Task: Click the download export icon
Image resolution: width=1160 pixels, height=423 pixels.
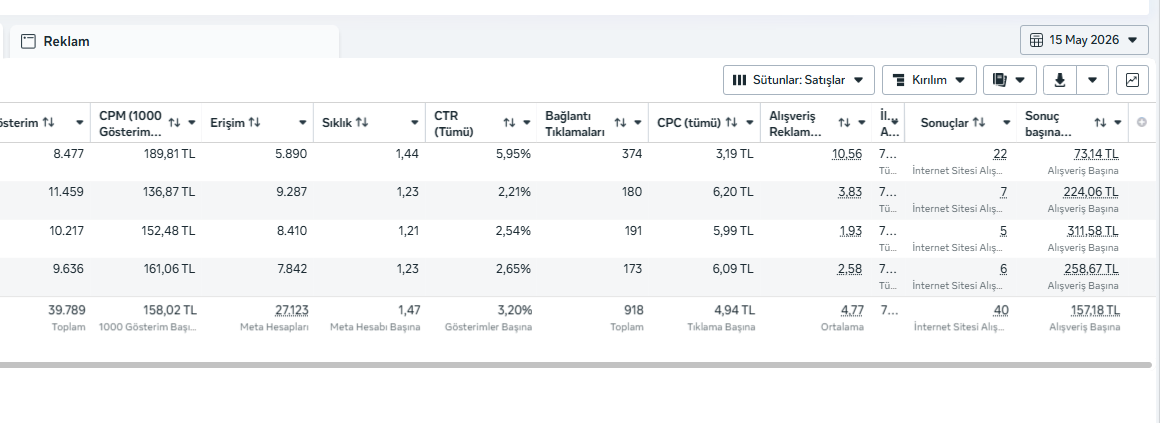Action: (x=1059, y=80)
